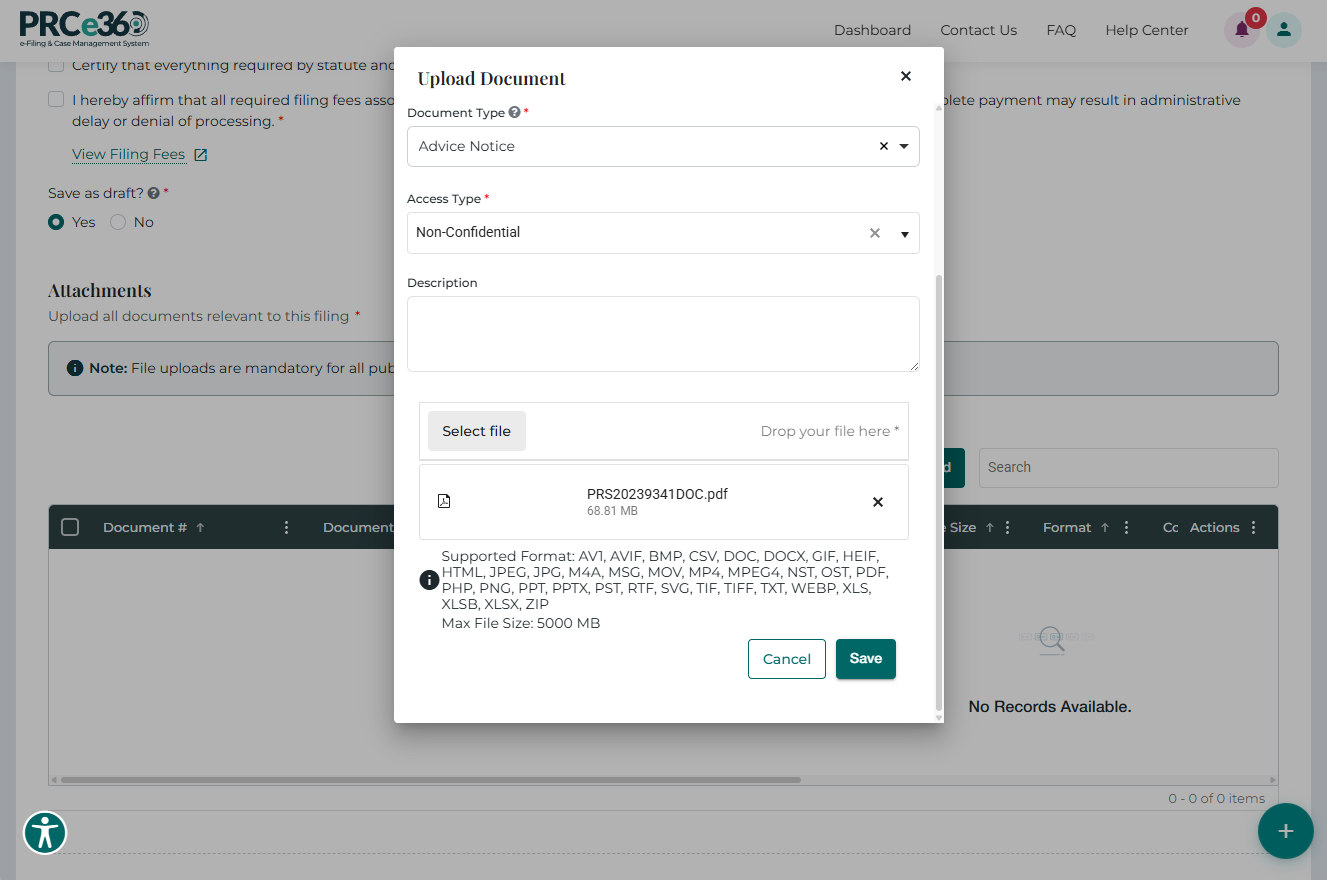This screenshot has width=1327, height=880.
Task: Clear the Advice Notice selection
Action: point(884,146)
